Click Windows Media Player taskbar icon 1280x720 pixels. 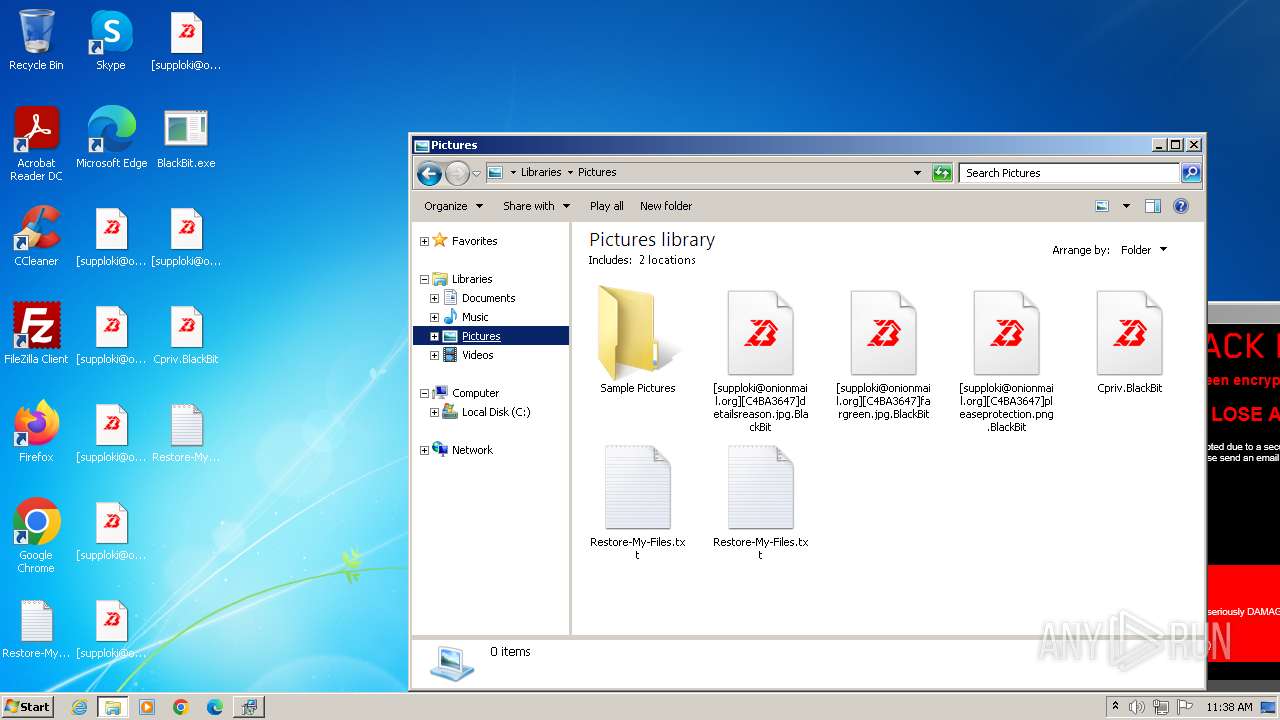(x=147, y=707)
